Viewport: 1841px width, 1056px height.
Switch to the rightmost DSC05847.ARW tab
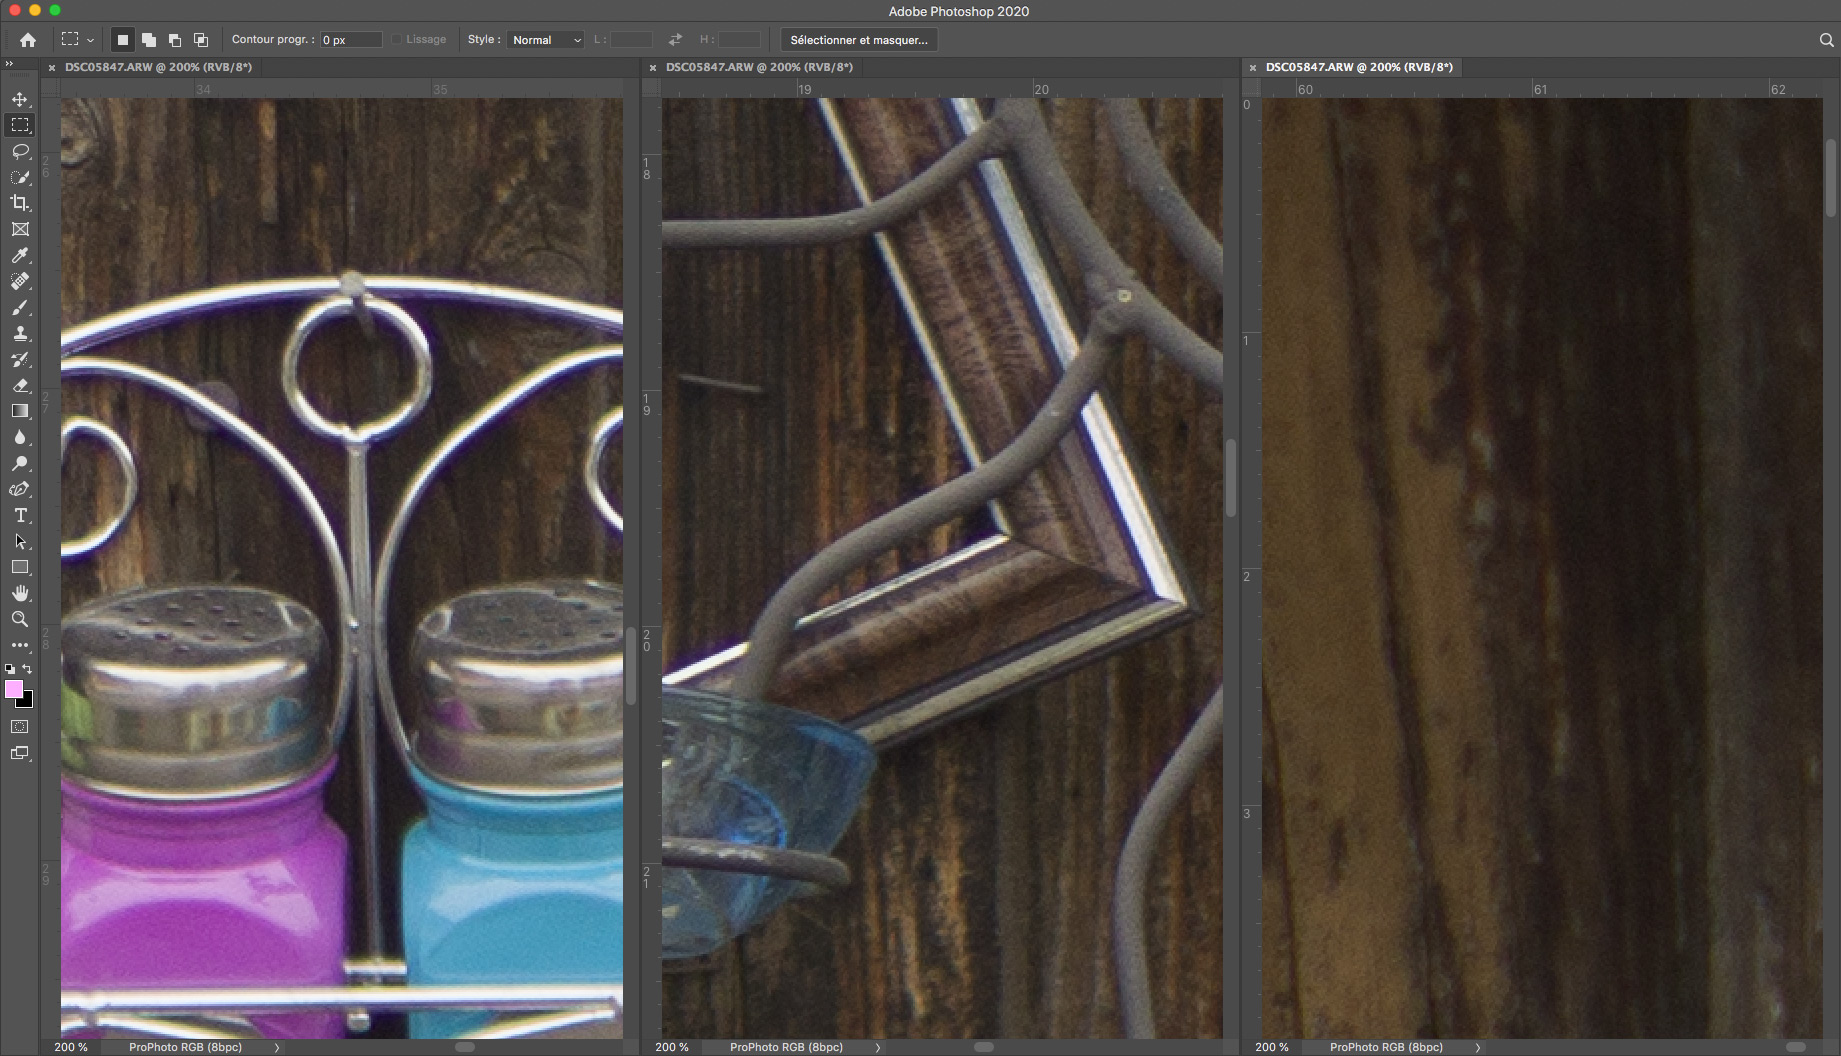(1358, 67)
